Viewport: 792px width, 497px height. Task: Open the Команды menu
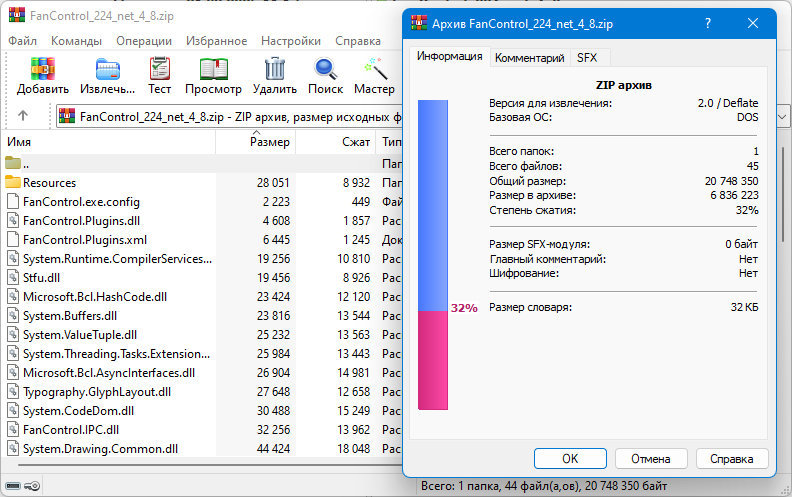[x=76, y=41]
